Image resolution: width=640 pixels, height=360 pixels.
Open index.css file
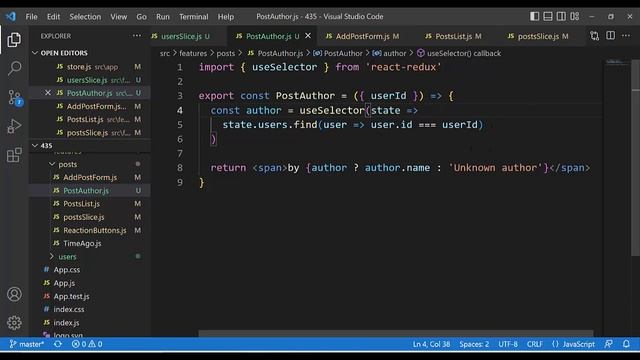tap(90, 309)
